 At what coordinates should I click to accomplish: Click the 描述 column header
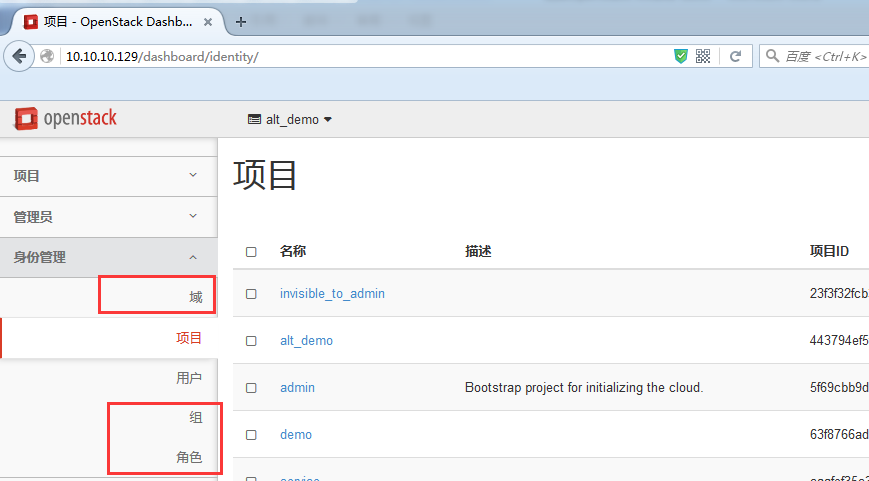point(478,251)
